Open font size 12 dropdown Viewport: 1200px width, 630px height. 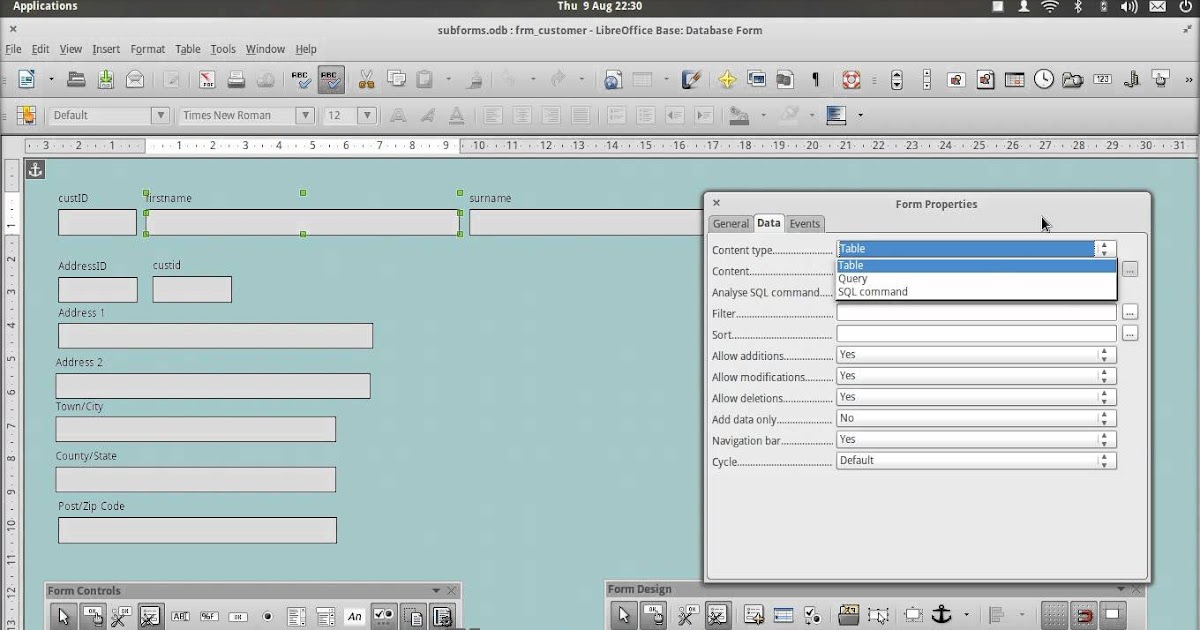(x=367, y=115)
